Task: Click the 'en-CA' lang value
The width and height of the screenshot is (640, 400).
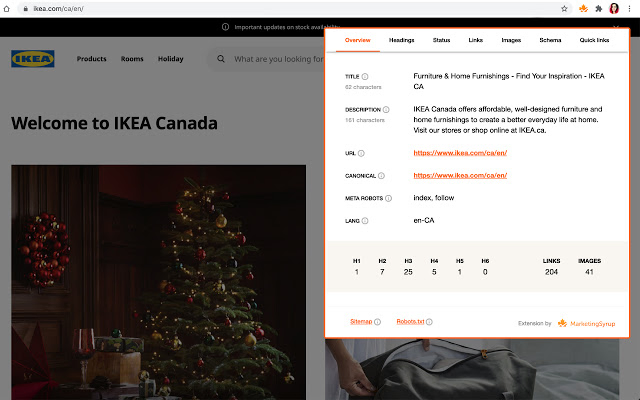Action: point(424,220)
